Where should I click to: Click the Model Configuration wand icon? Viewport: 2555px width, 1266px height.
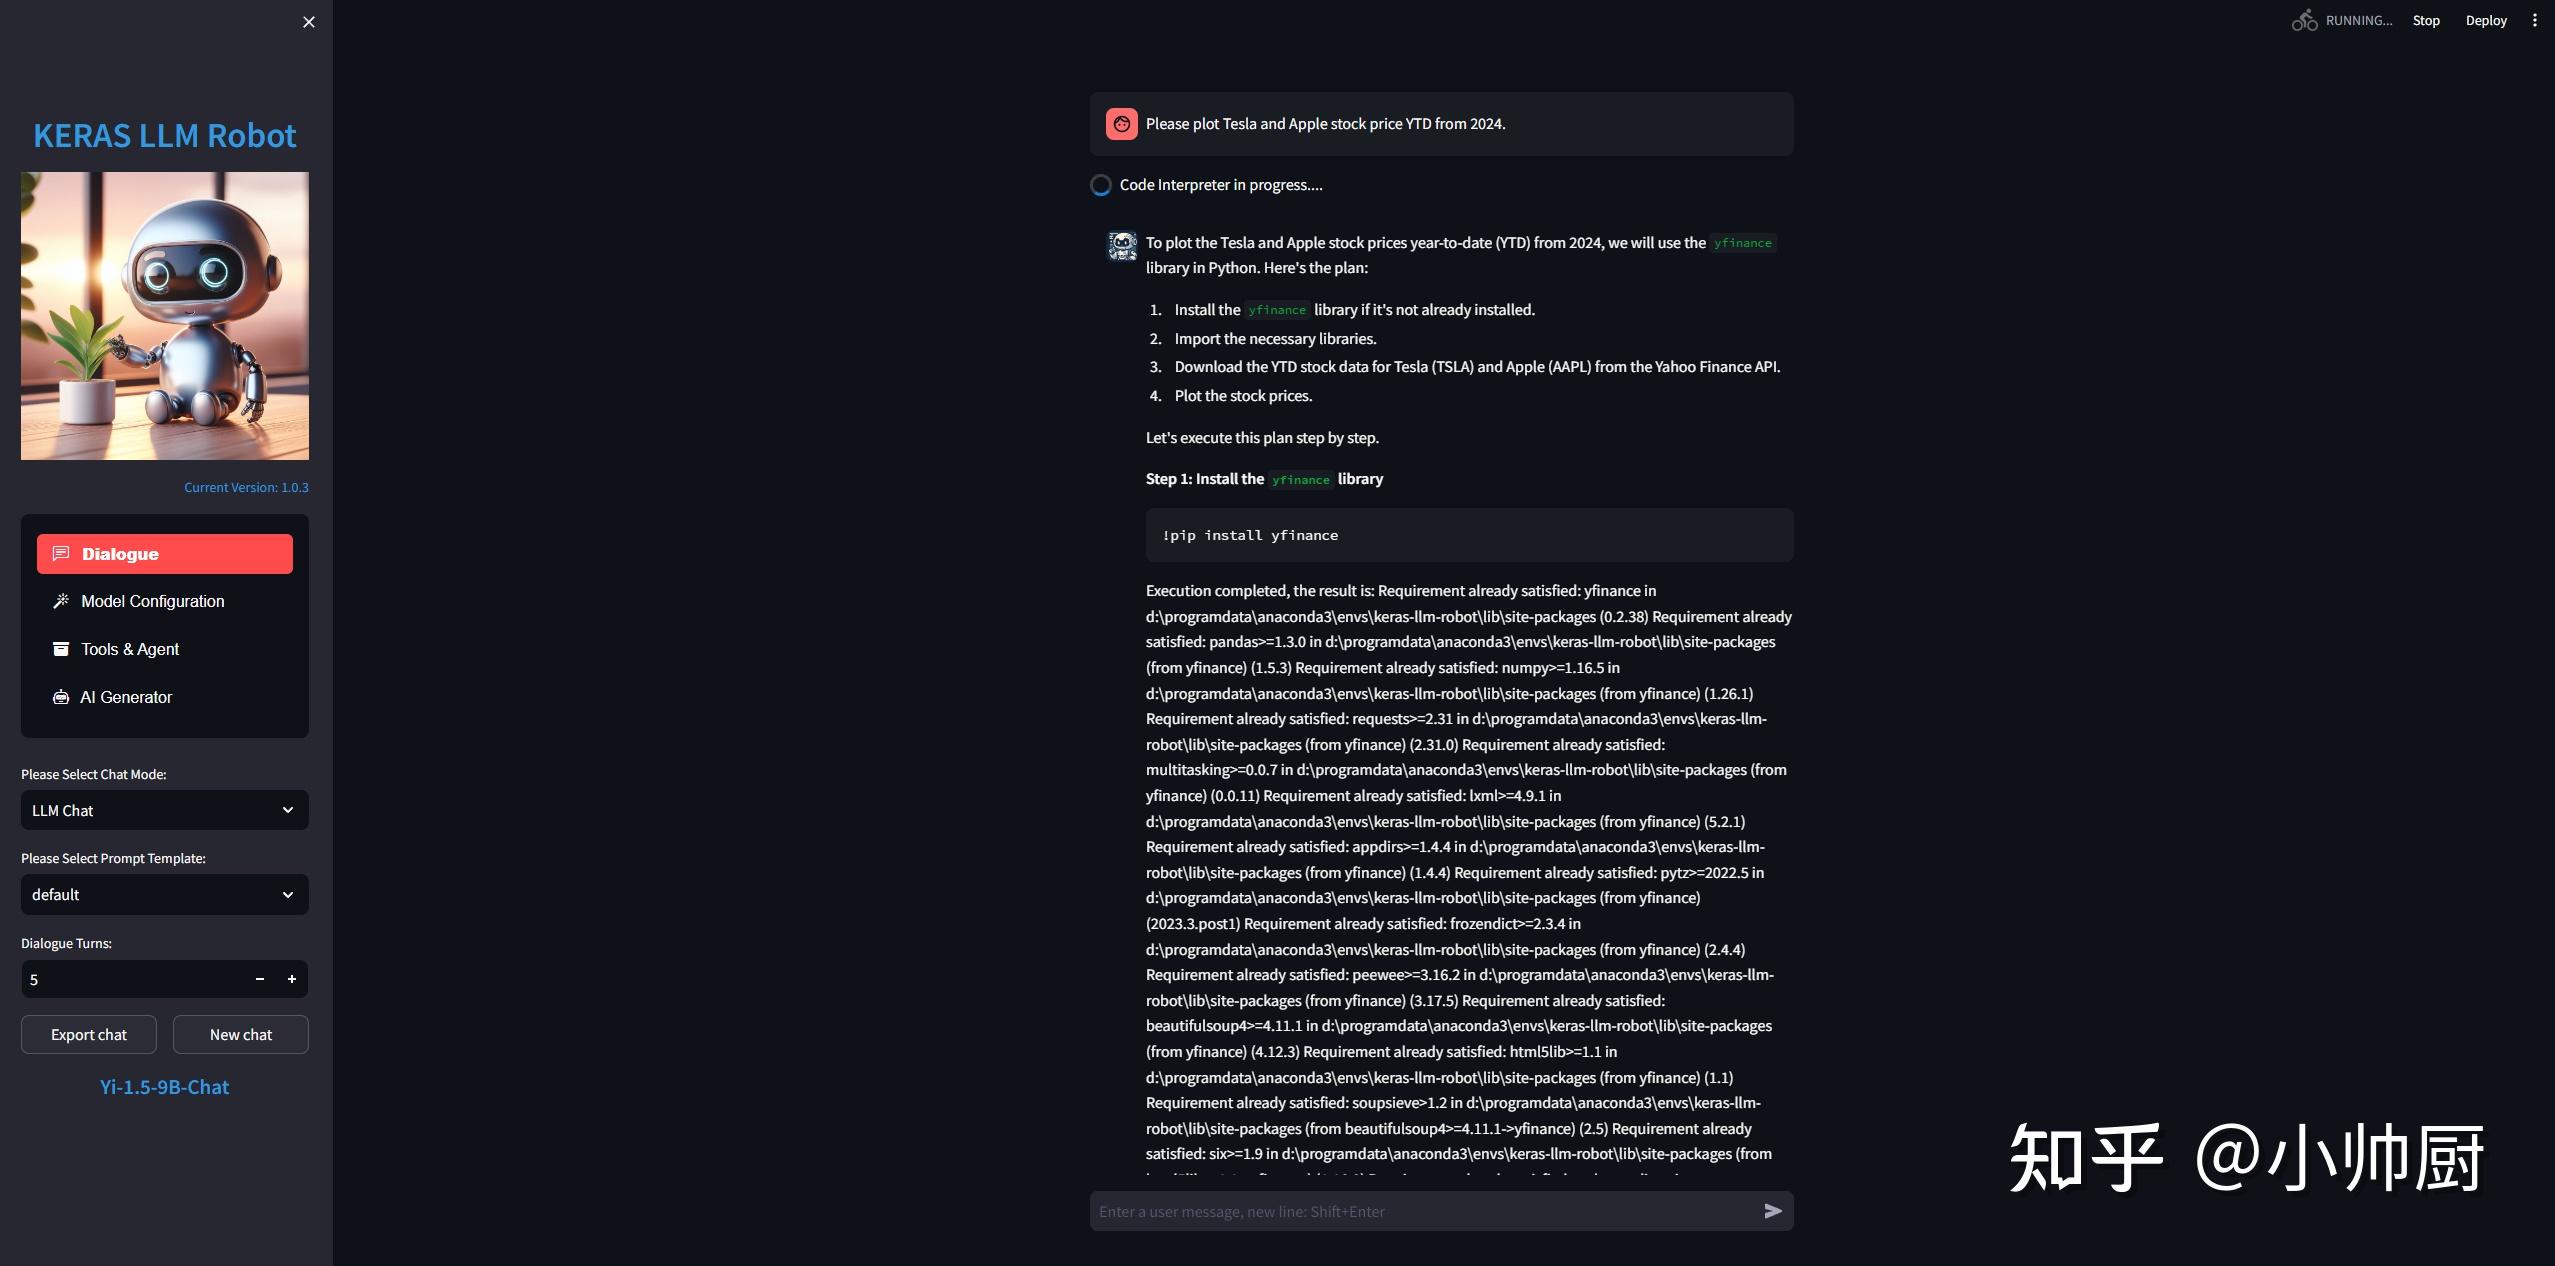(61, 601)
